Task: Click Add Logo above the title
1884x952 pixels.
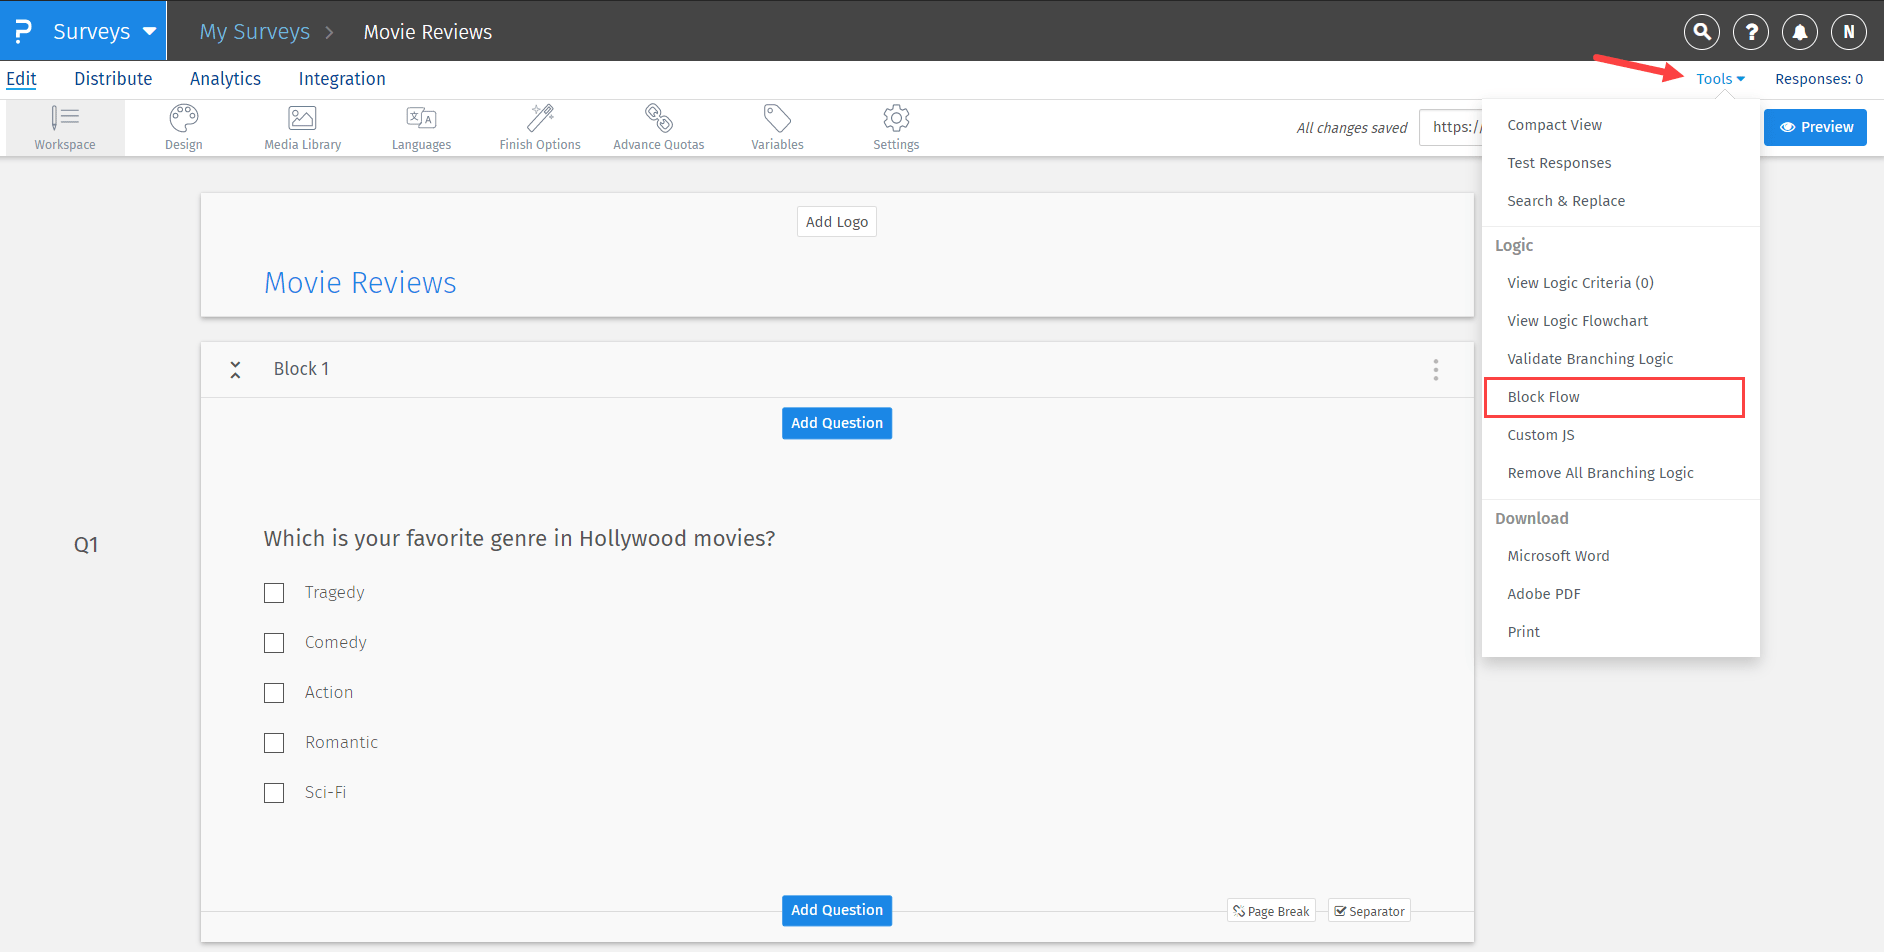Action: (x=836, y=221)
